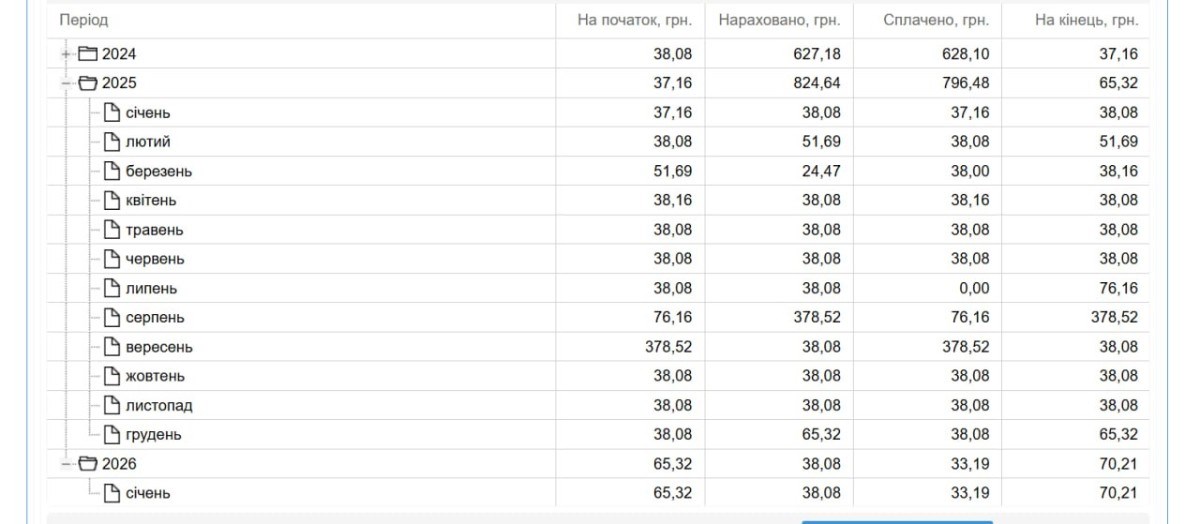Collapse the 2026 year row
The height and width of the screenshot is (524, 1200).
click(x=66, y=464)
